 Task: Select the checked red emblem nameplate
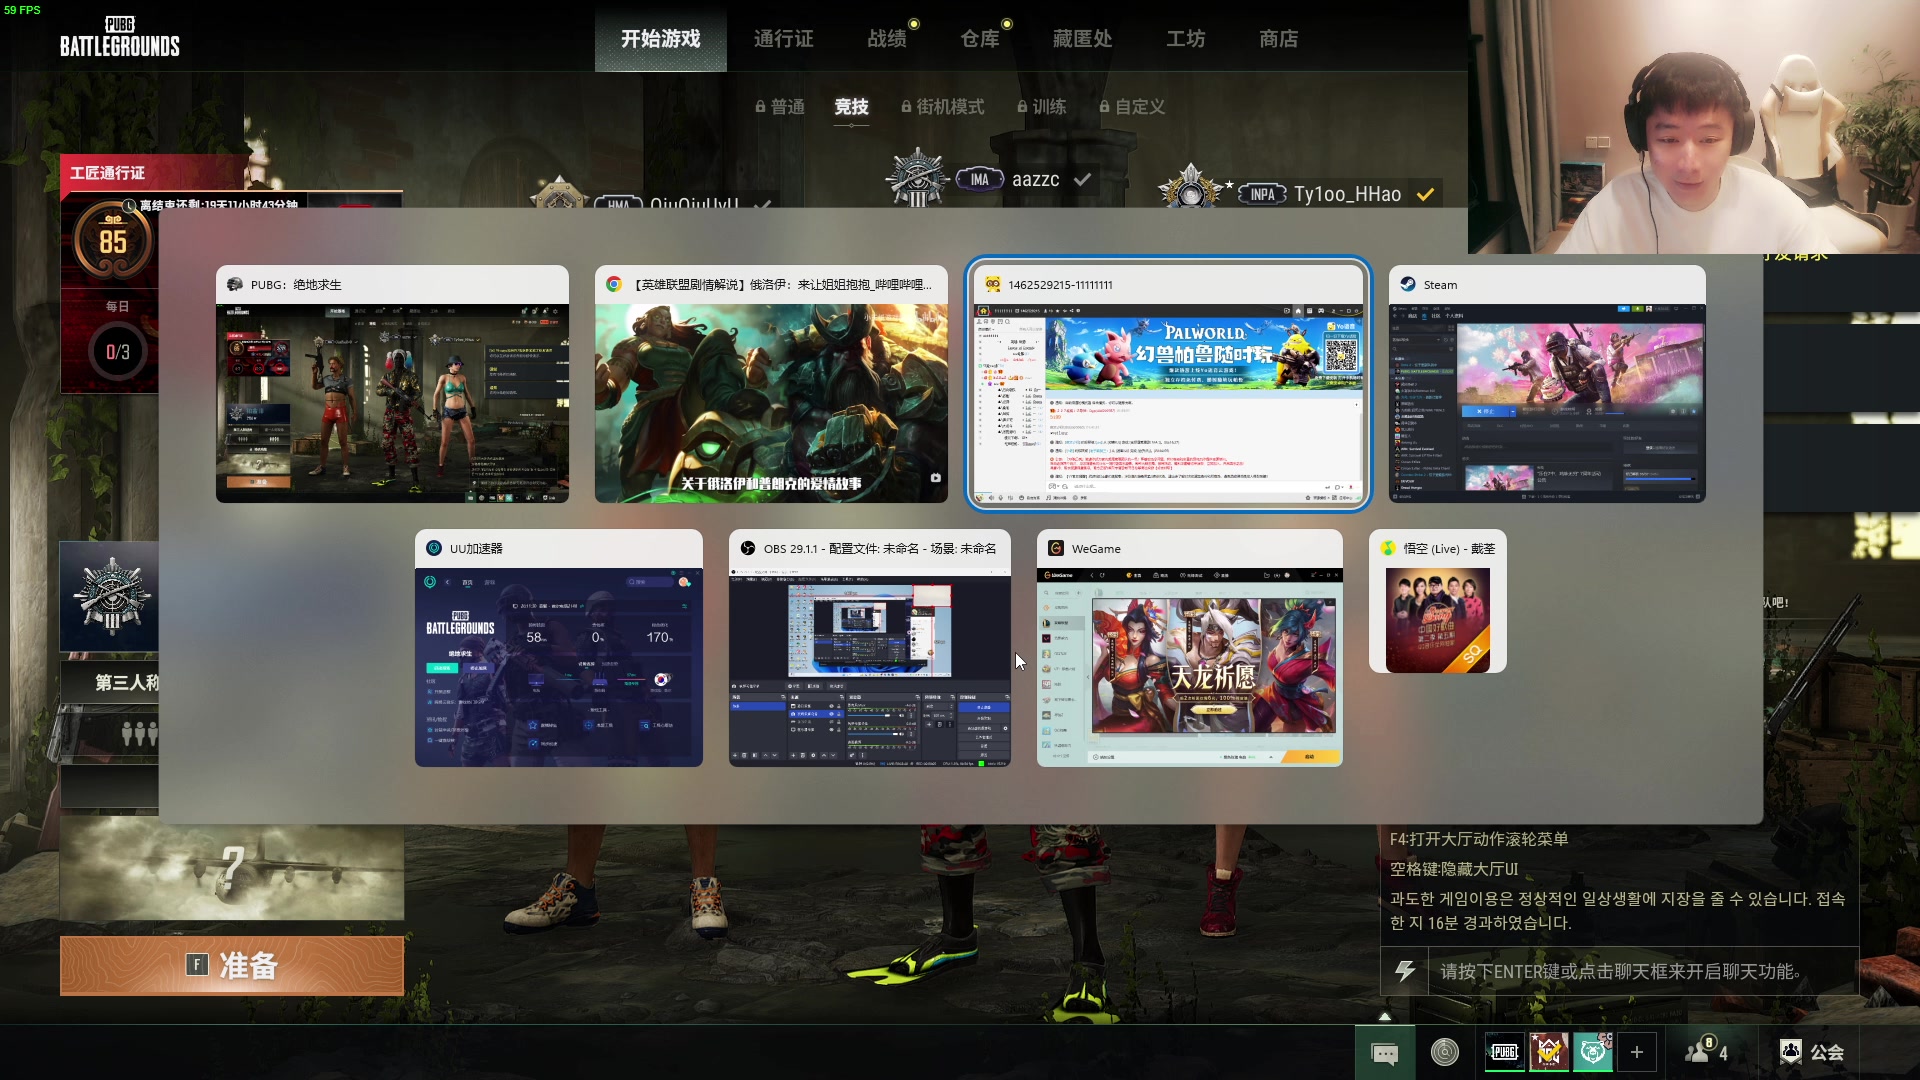pyautogui.click(x=1549, y=1052)
